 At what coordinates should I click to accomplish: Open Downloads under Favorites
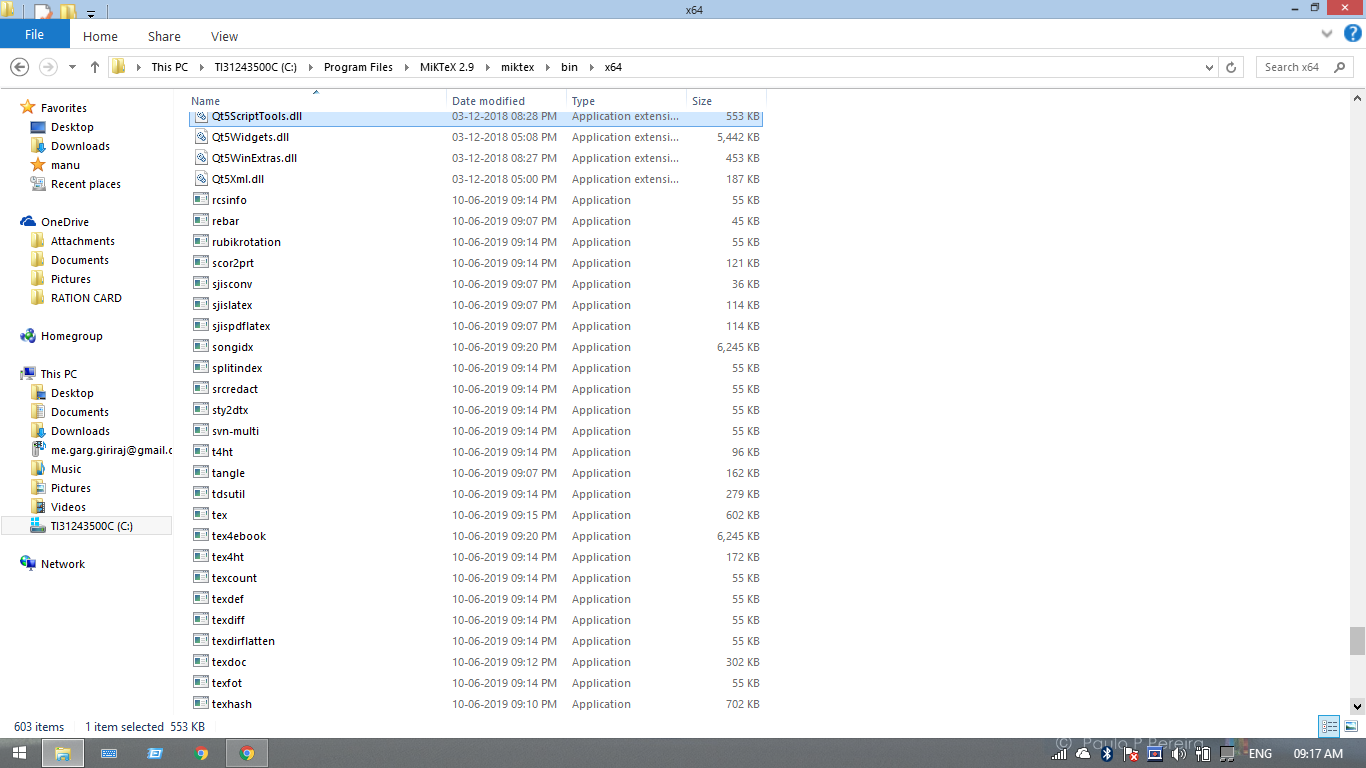click(x=80, y=146)
